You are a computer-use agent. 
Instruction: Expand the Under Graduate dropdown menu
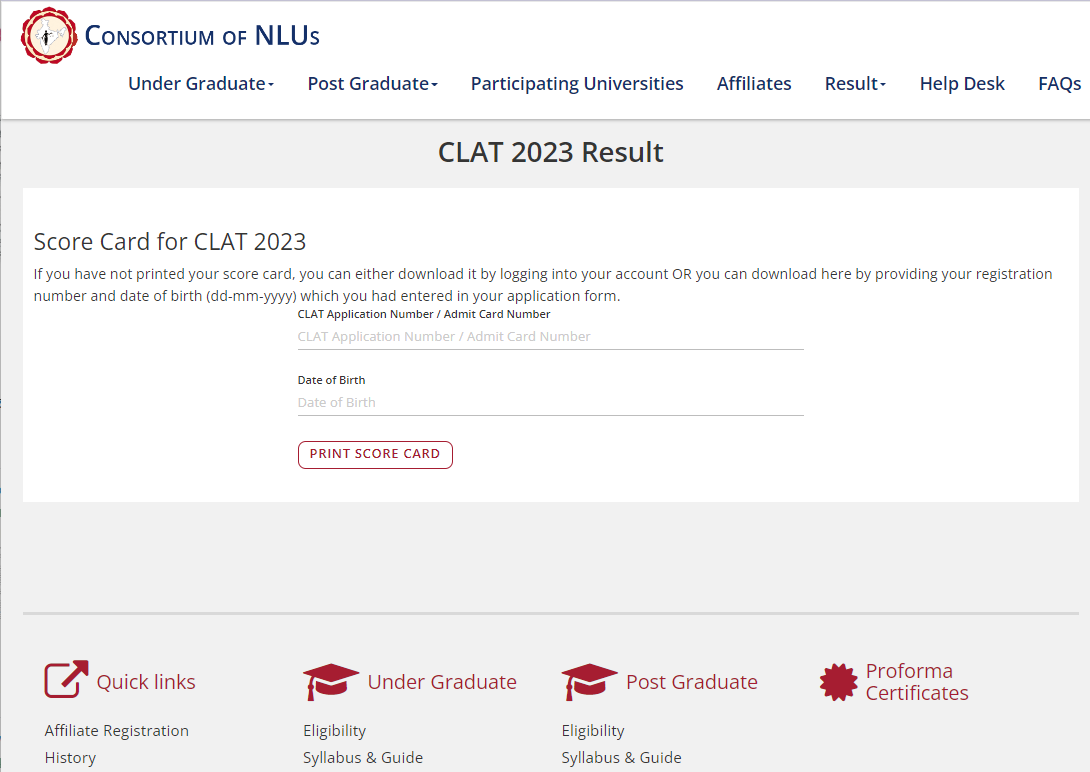[200, 84]
